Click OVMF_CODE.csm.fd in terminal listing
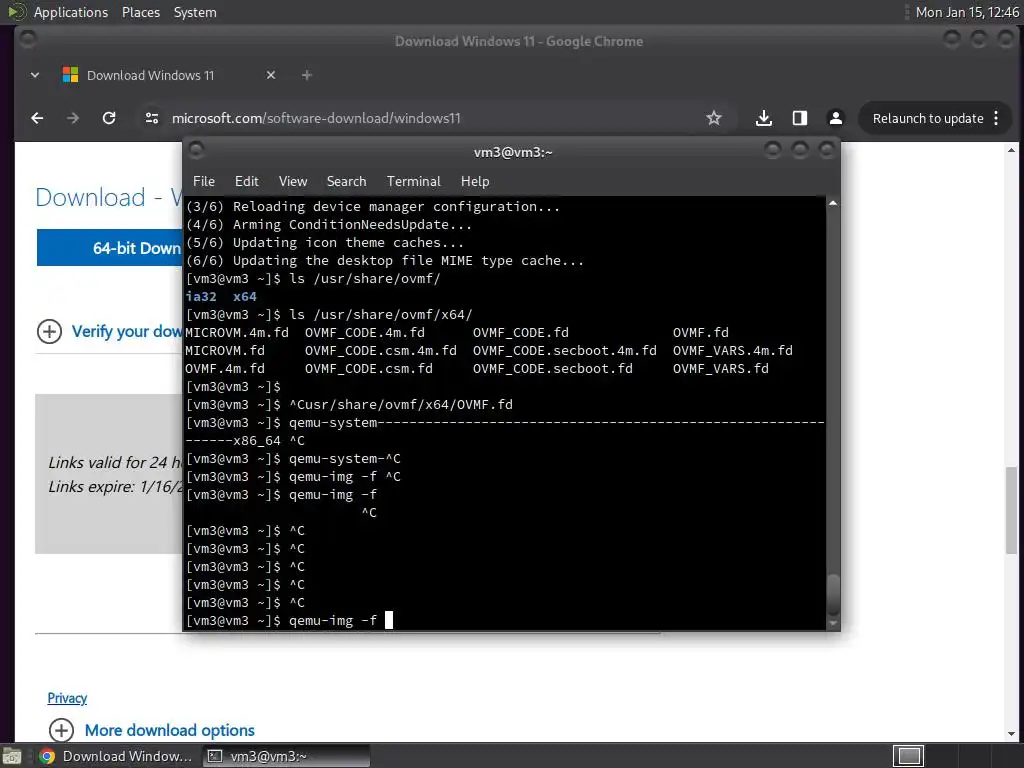The height and width of the screenshot is (768, 1024). [368, 368]
